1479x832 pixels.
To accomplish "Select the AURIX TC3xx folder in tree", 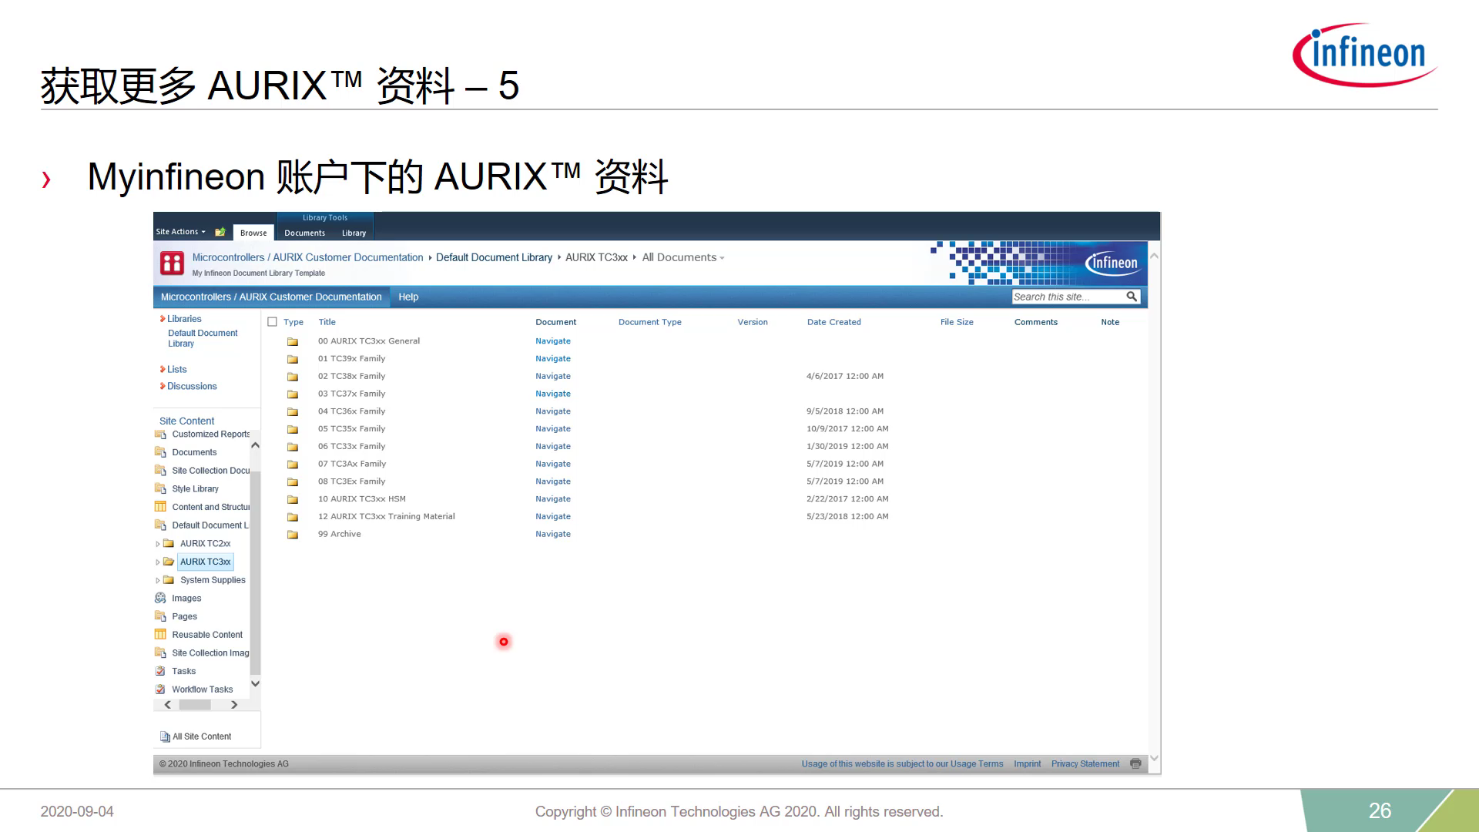I will point(205,562).
